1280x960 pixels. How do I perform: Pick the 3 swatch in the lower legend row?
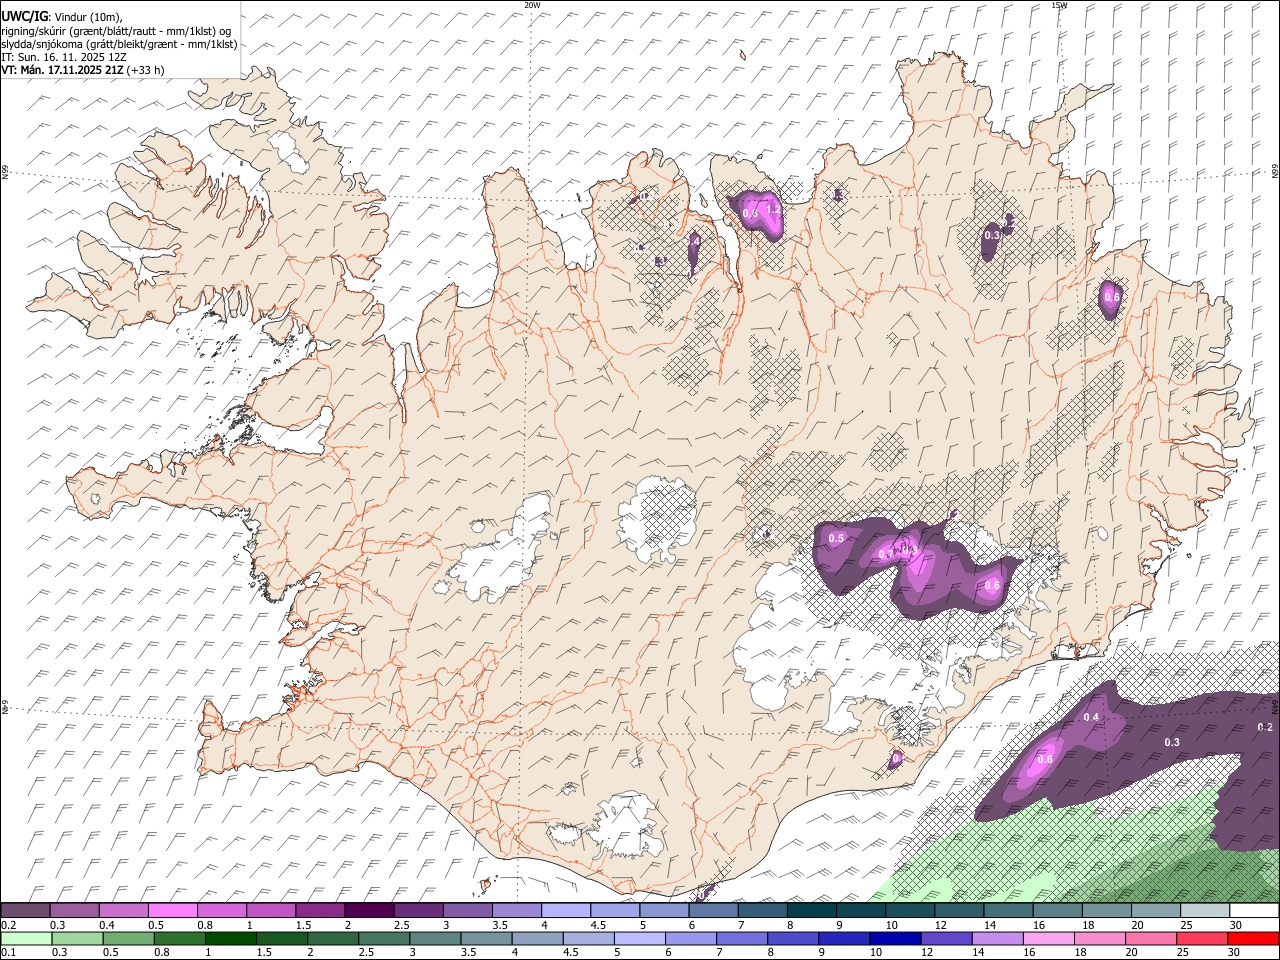[x=435, y=938]
